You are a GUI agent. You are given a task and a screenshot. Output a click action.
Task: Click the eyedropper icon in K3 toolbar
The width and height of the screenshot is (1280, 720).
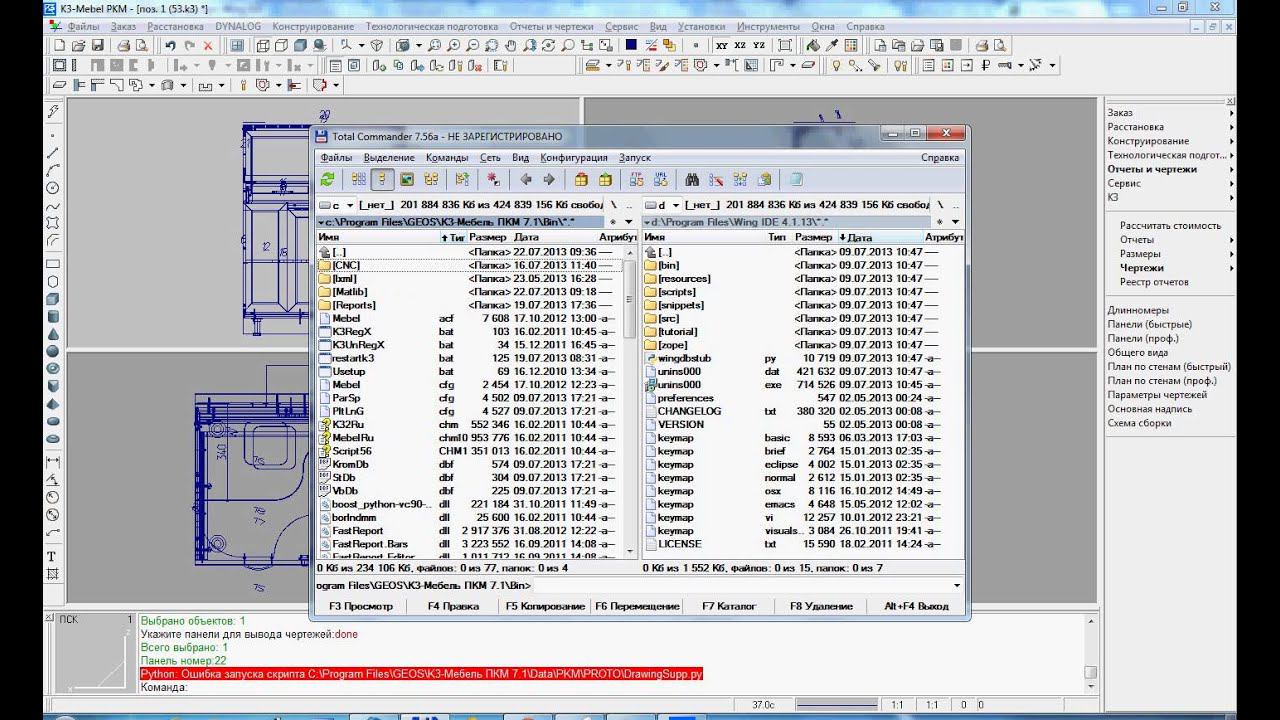click(832, 45)
